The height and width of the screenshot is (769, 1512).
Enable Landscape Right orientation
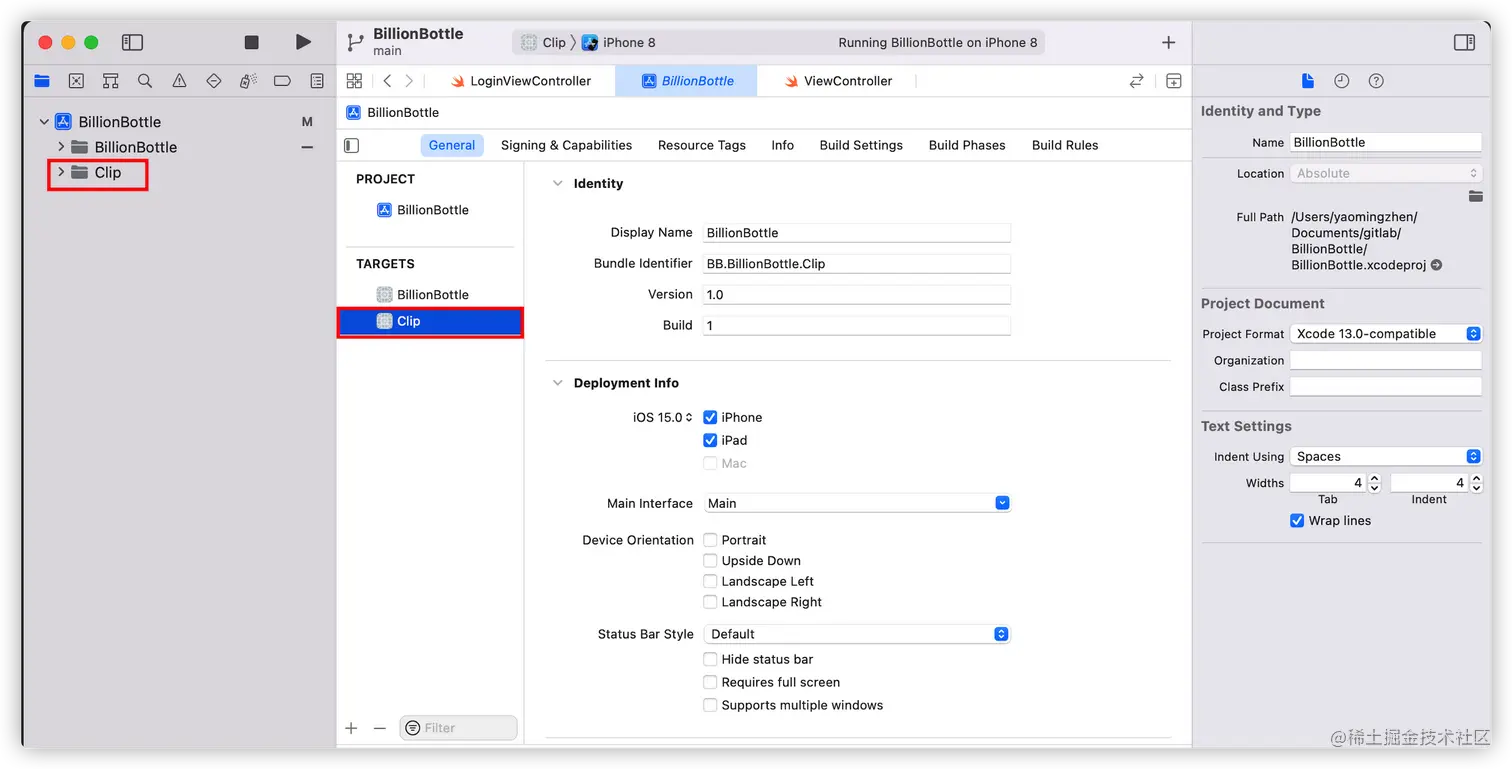(x=710, y=602)
